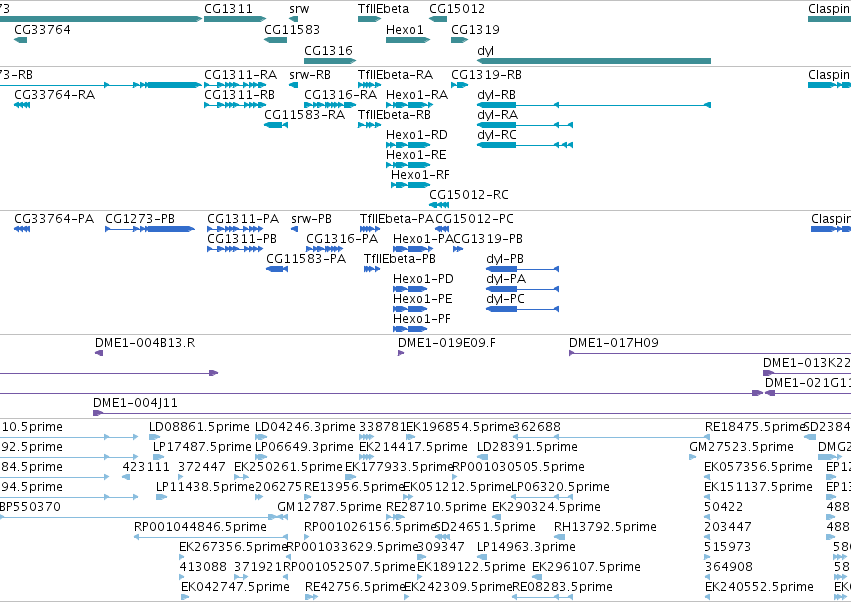Screen dimensions: 851x602
Task: Click the EK240552.5prime EST label
Action: (759, 587)
